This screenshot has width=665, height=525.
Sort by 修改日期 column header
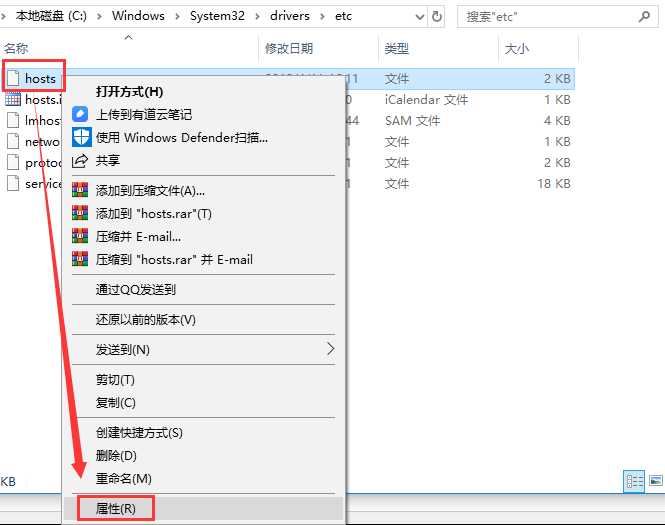[289, 48]
